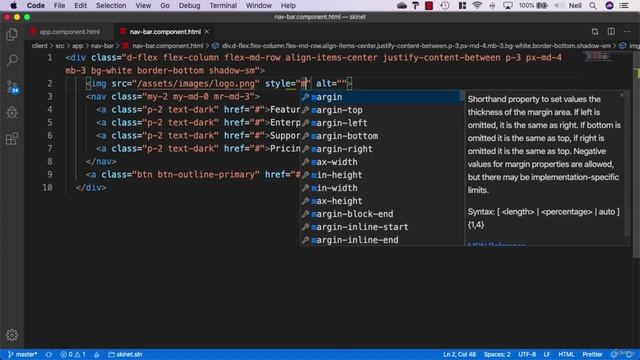This screenshot has width=640, height=360.
Task: Click the Synchronize Changes icon in status bar
Action: (49, 354)
